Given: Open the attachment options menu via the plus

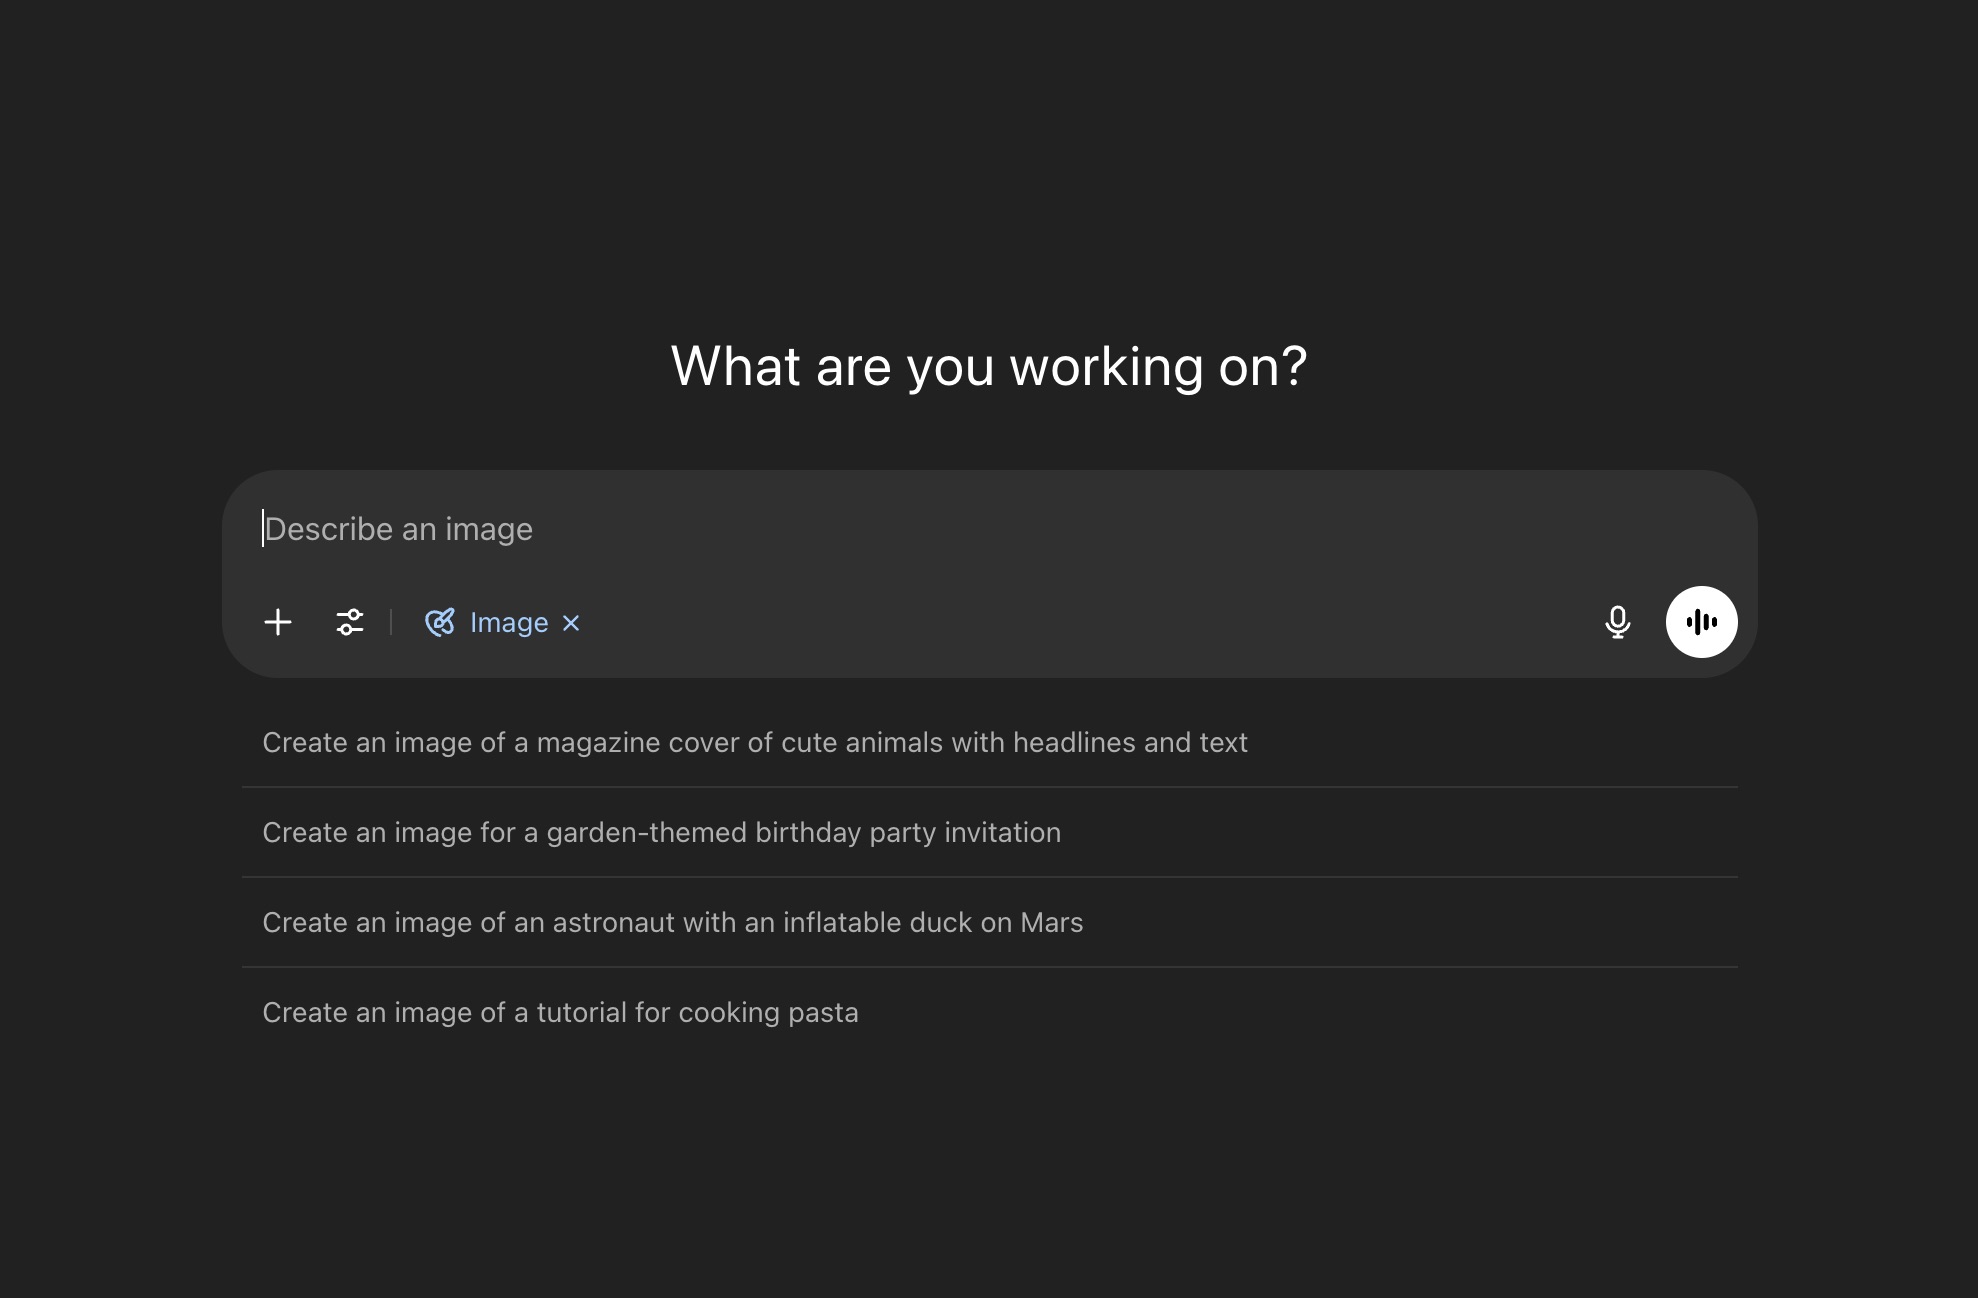Looking at the screenshot, I should 278,622.
